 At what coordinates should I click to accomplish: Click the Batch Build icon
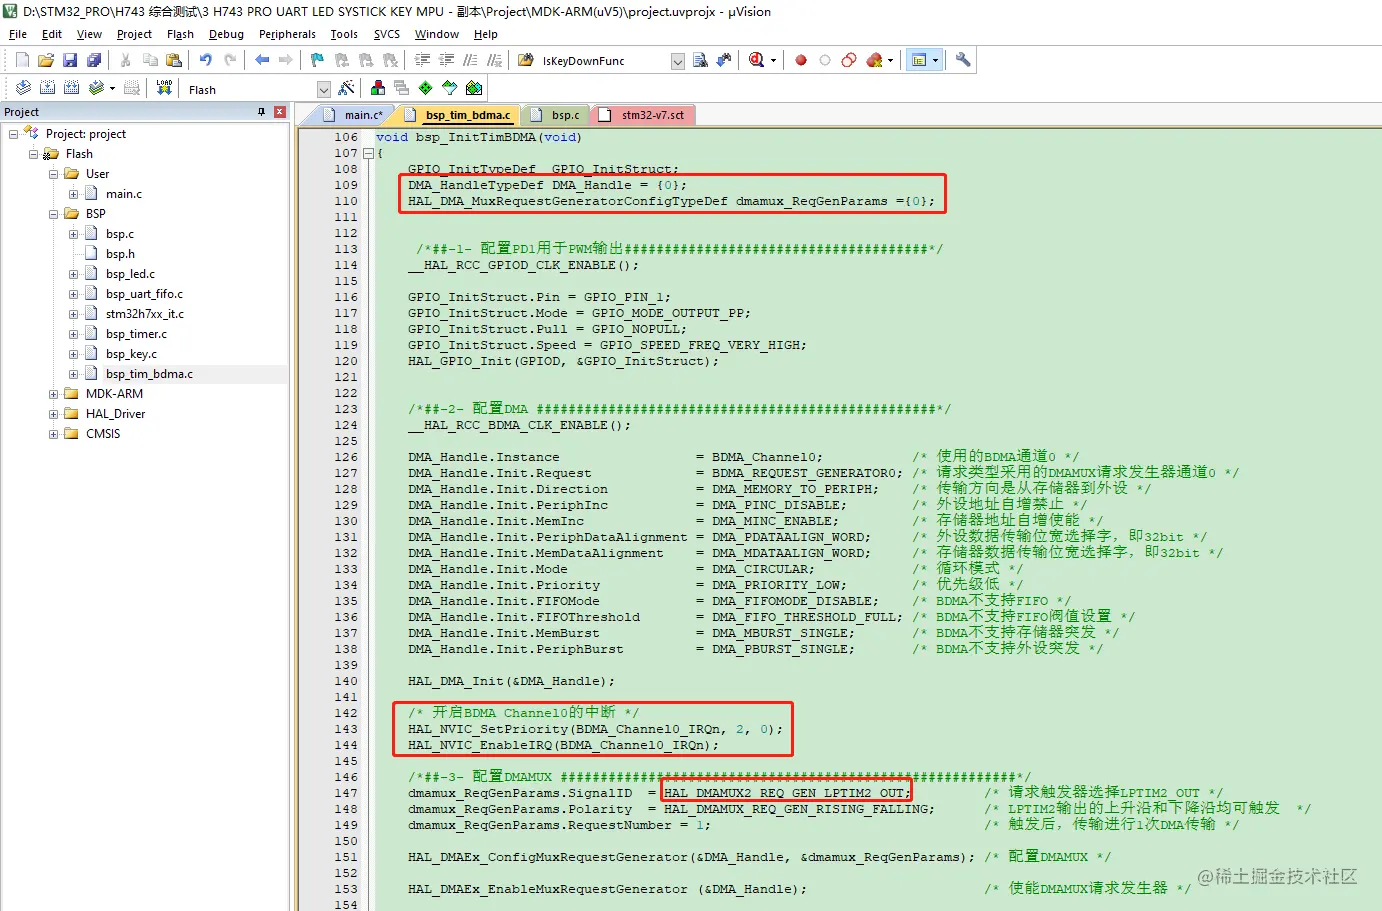pos(96,88)
